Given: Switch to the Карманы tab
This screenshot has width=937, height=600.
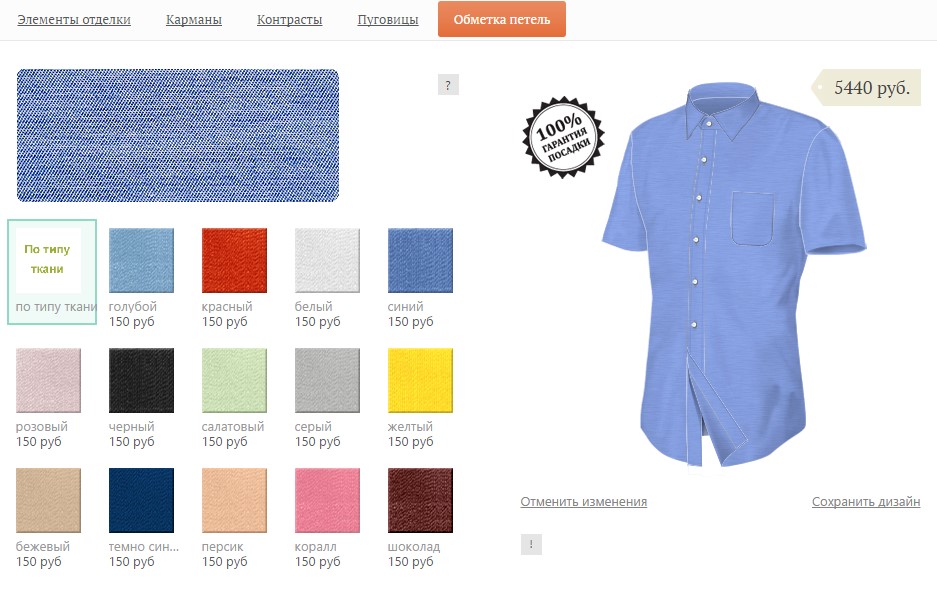Looking at the screenshot, I should 194,20.
